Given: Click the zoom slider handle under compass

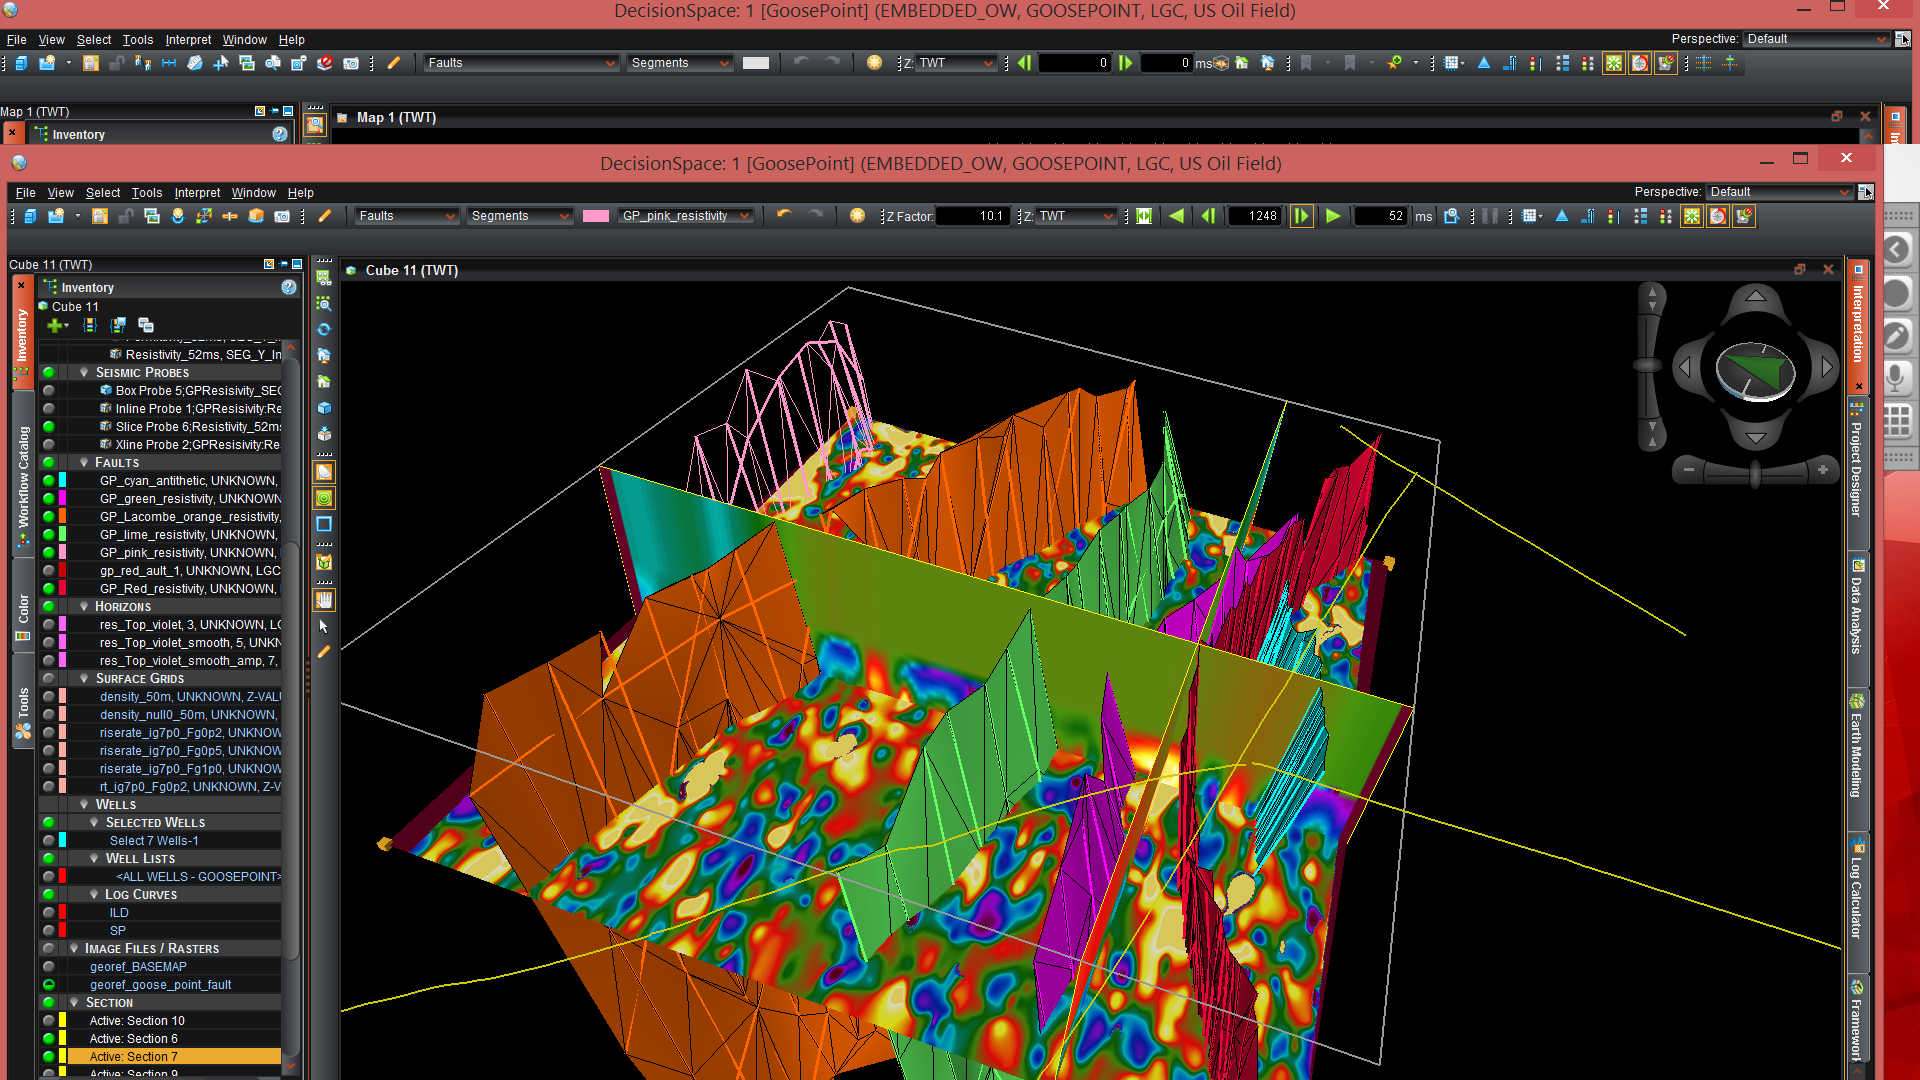Looking at the screenshot, I should 1755,473.
